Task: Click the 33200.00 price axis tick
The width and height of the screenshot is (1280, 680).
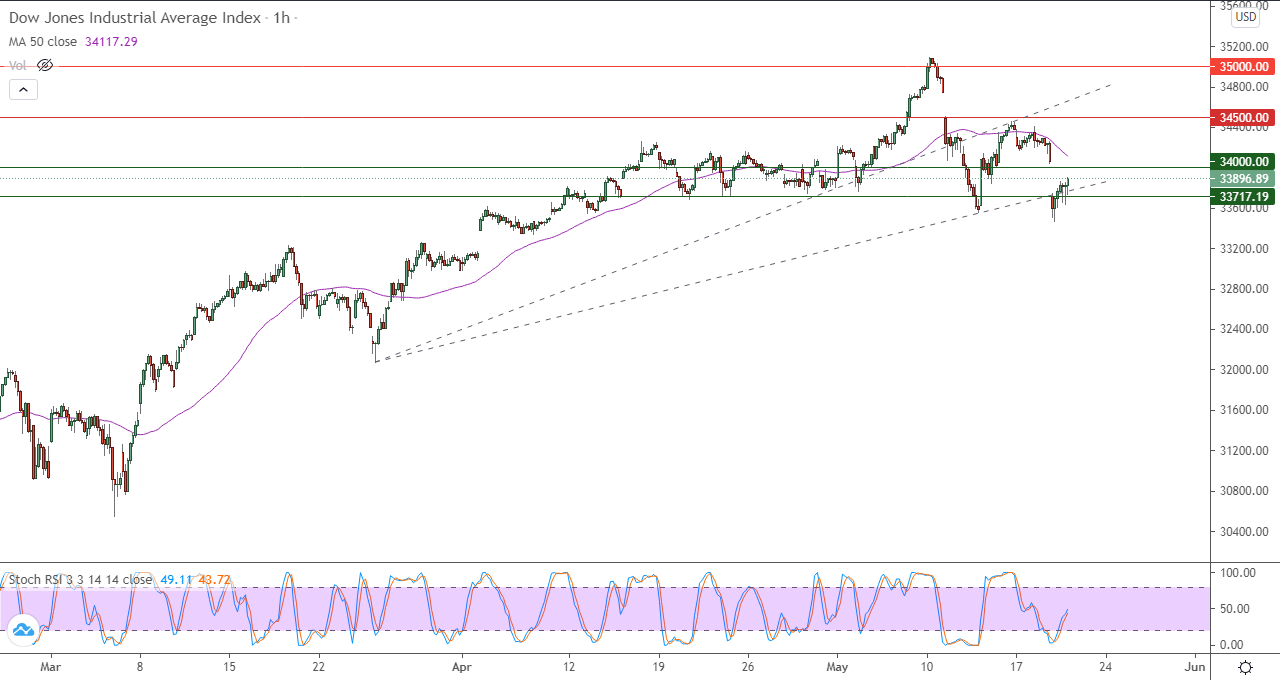Action: [1243, 248]
